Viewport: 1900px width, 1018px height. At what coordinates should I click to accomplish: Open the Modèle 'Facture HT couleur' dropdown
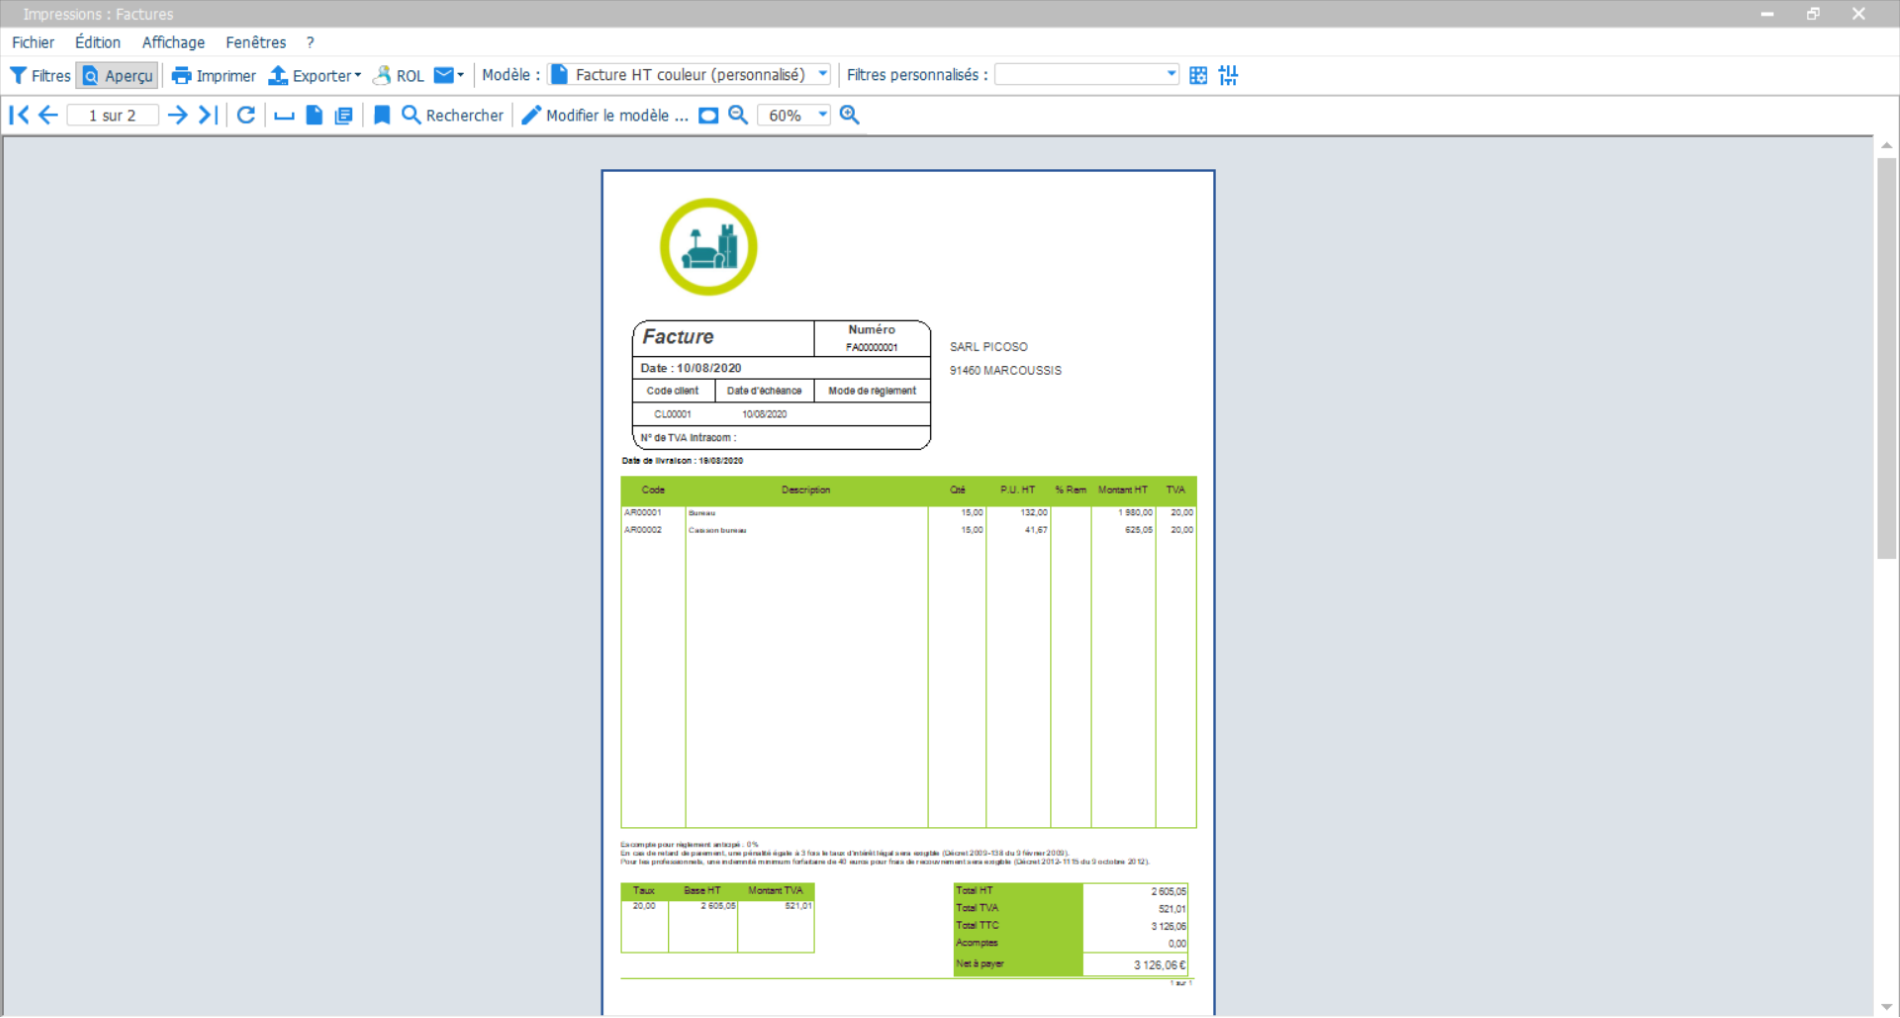(821, 73)
